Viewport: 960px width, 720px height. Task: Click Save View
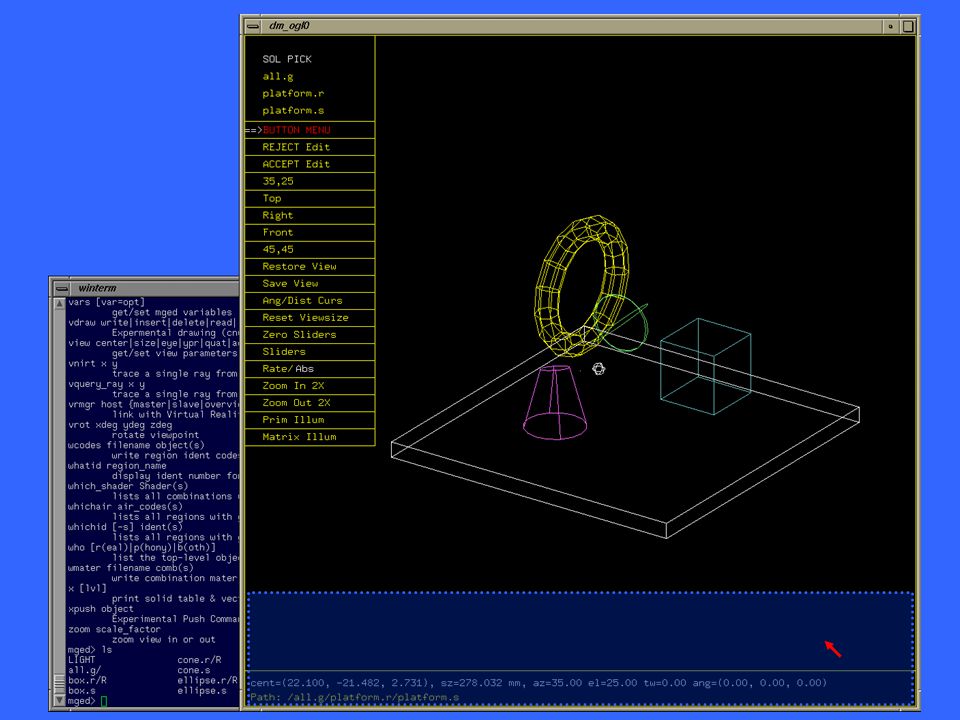point(310,284)
